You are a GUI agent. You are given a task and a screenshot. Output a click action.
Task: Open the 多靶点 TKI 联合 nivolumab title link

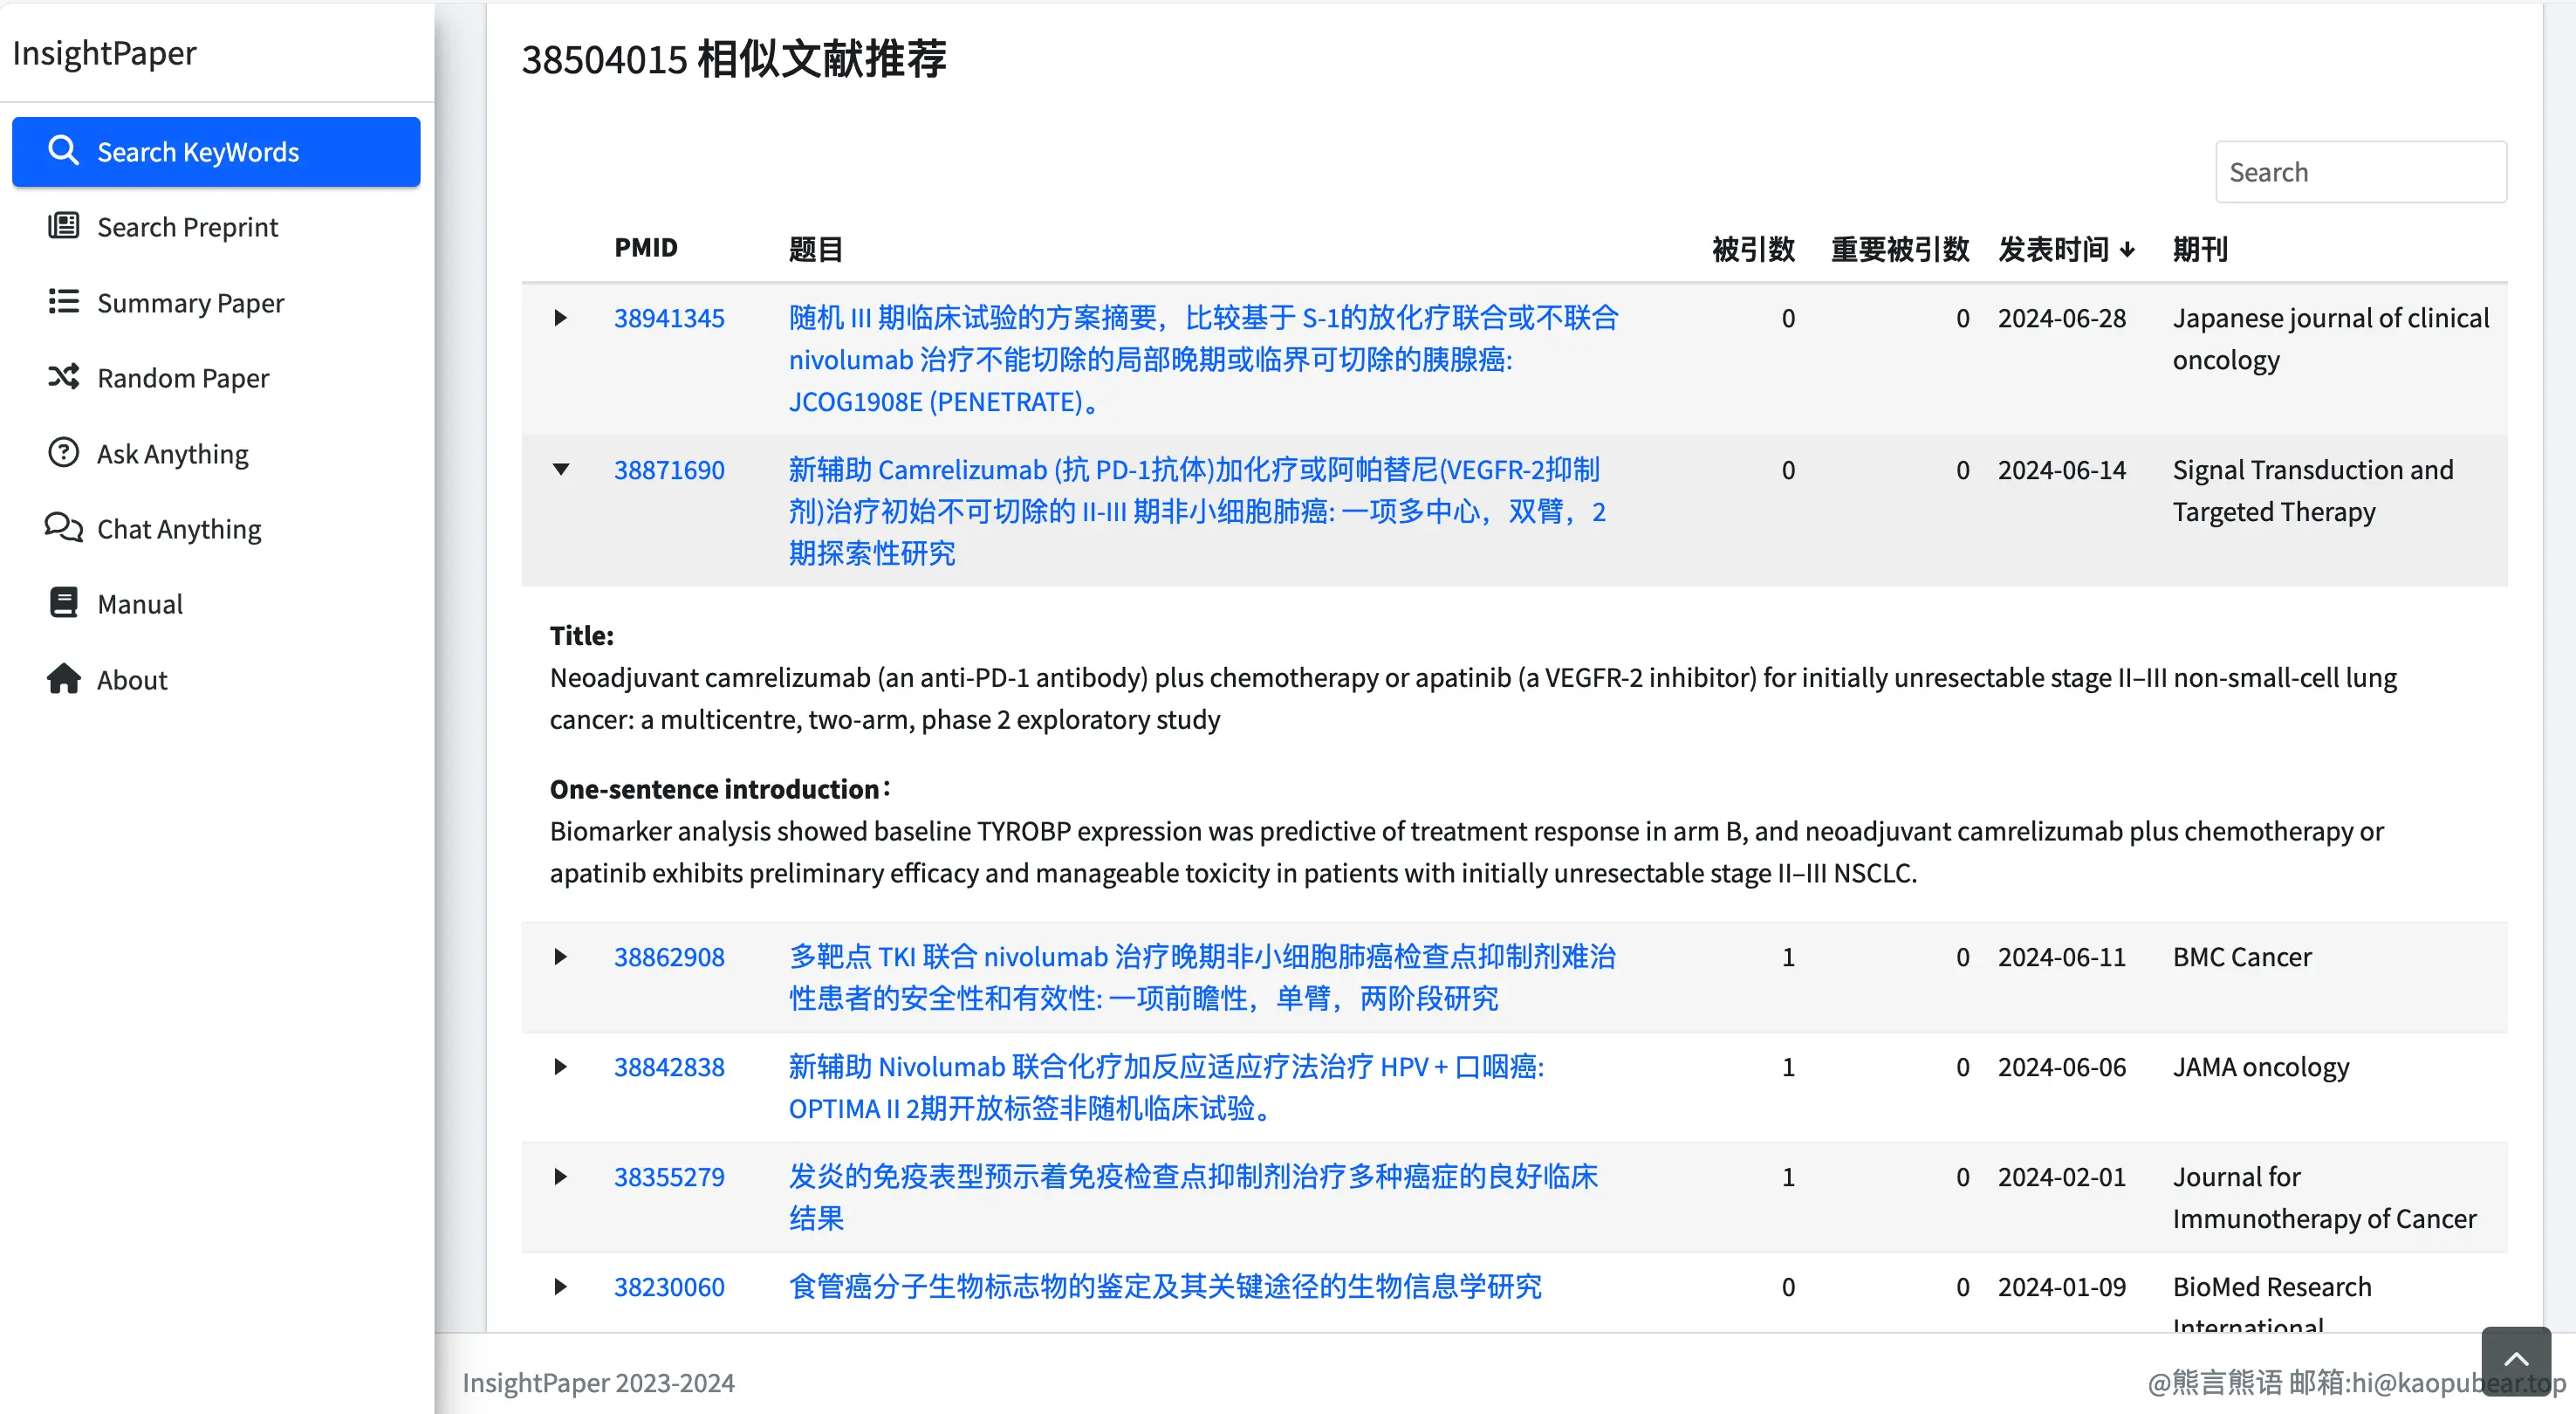point(1202,978)
